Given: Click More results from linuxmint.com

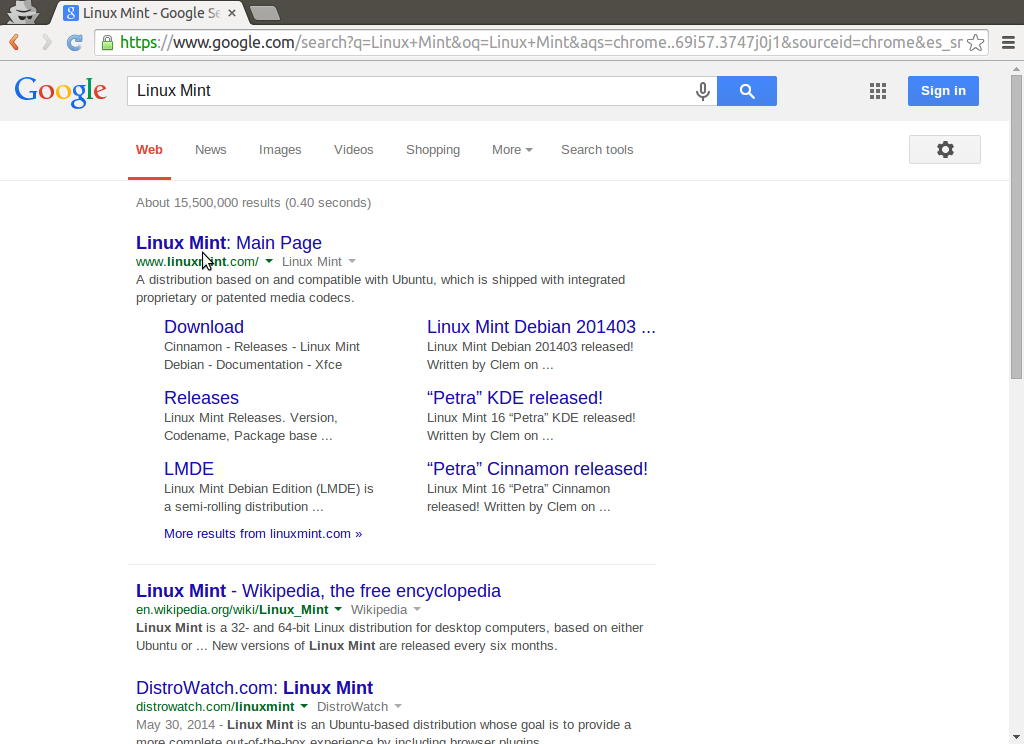Looking at the screenshot, I should click(x=262, y=533).
